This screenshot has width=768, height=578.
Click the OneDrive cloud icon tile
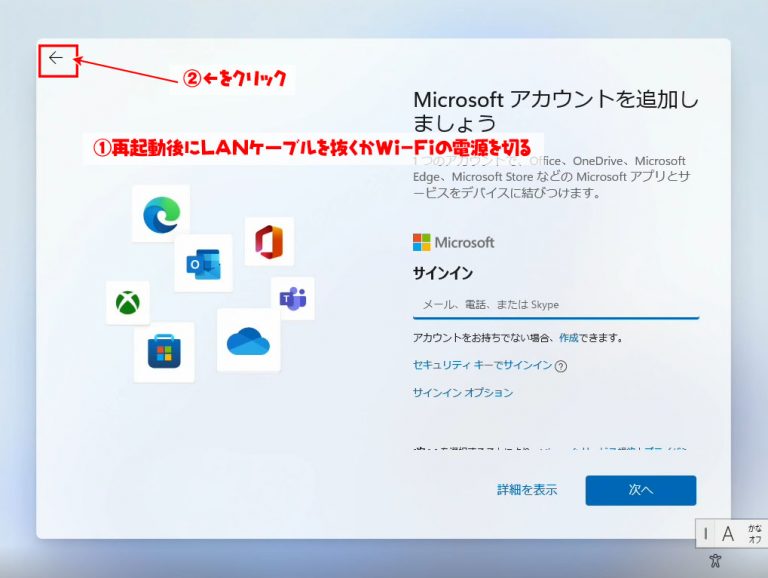click(x=248, y=340)
